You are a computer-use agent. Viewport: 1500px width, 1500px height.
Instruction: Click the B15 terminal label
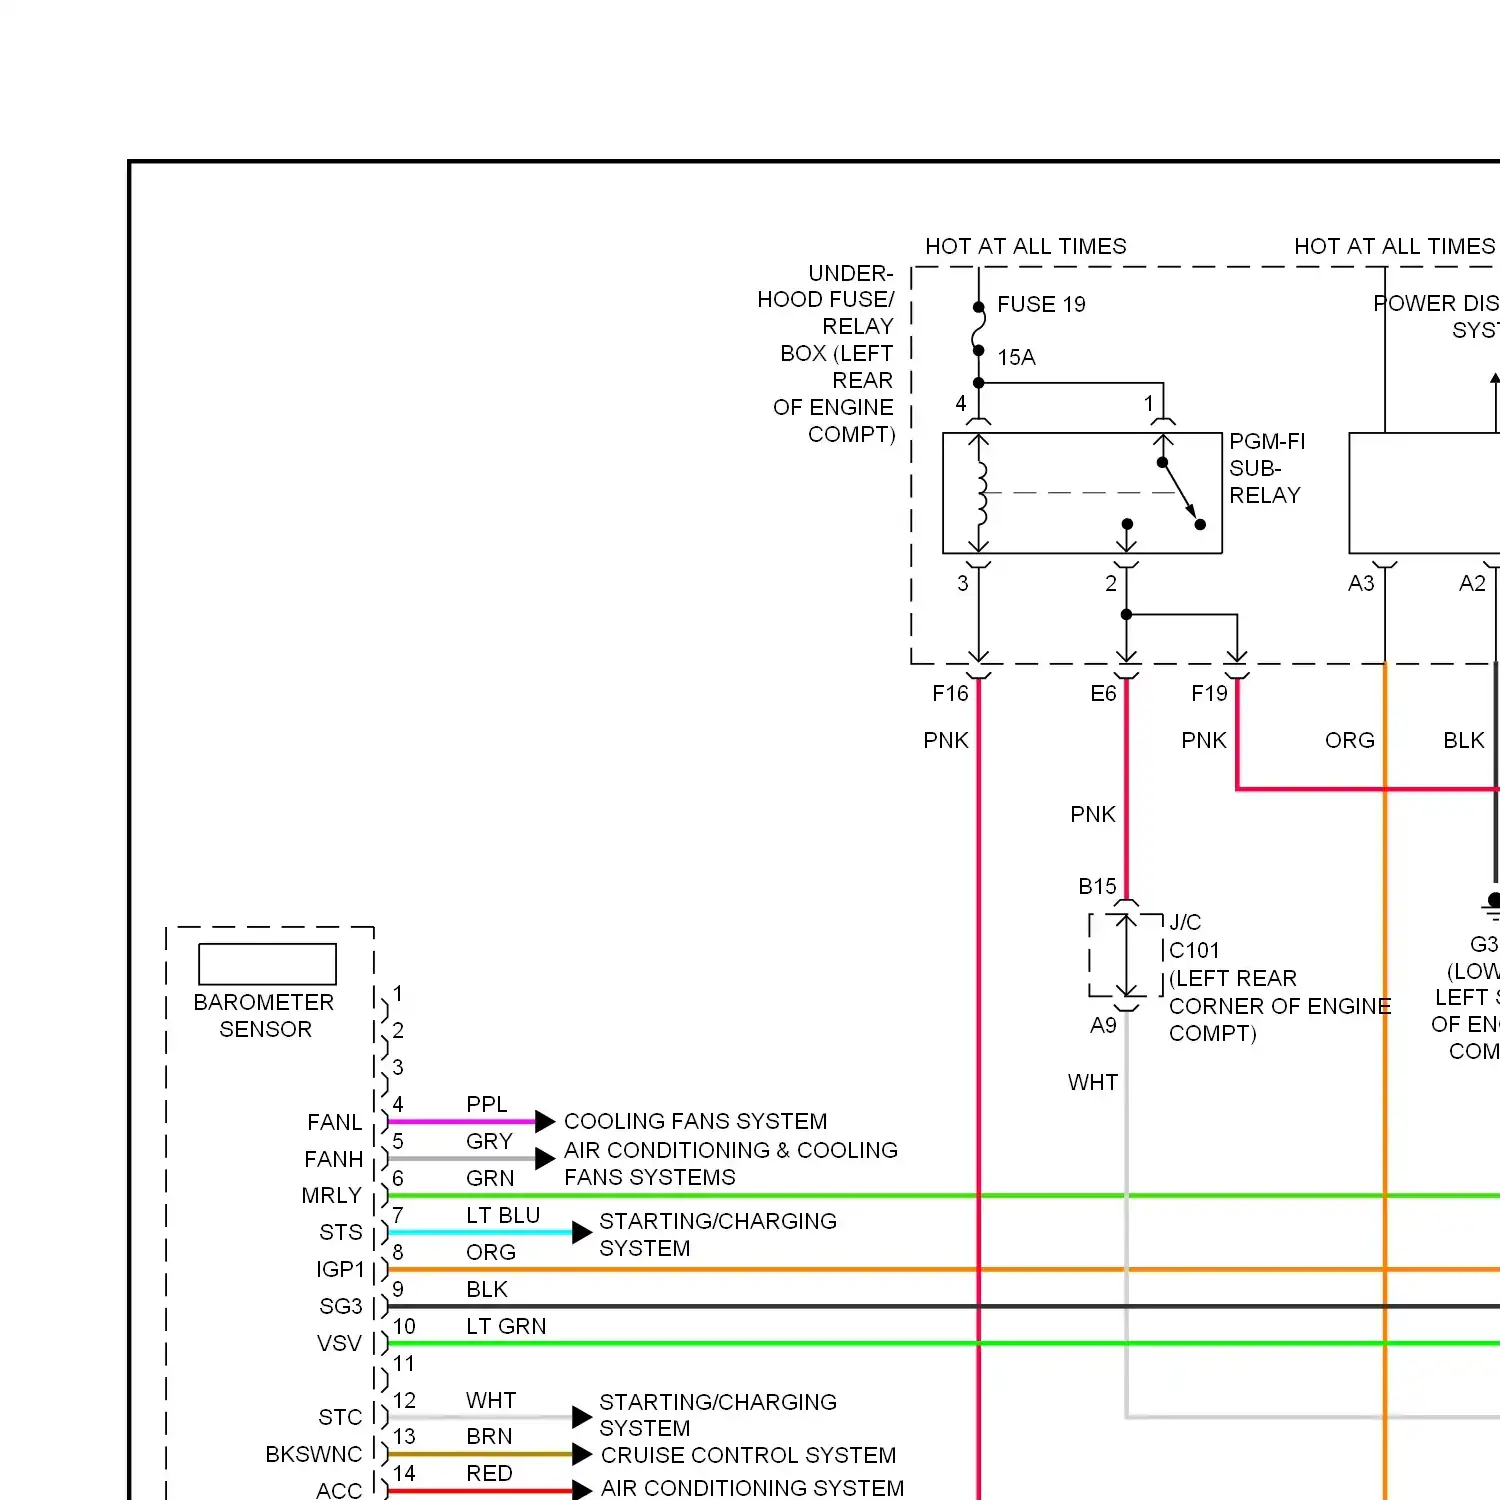tap(1096, 887)
